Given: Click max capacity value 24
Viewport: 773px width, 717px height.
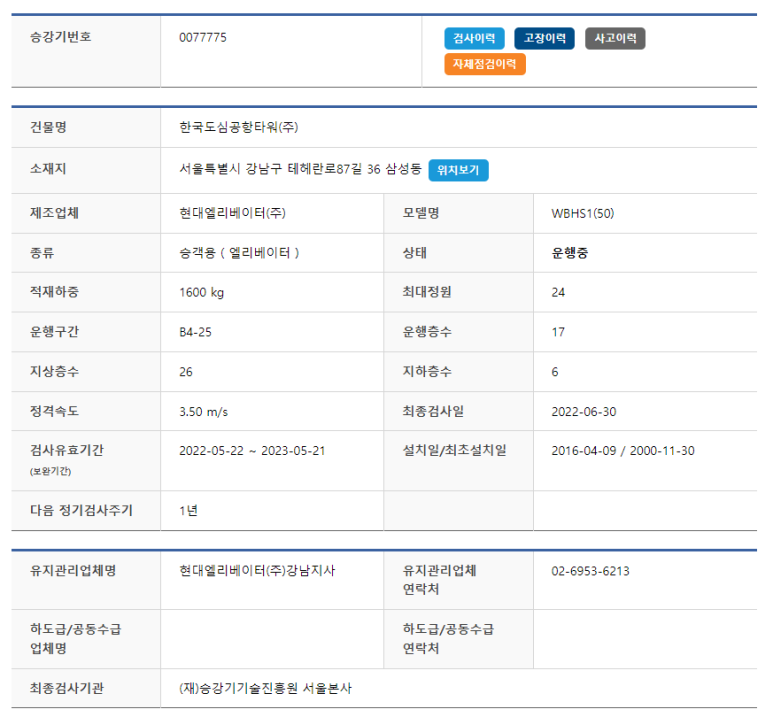Looking at the screenshot, I should [558, 292].
